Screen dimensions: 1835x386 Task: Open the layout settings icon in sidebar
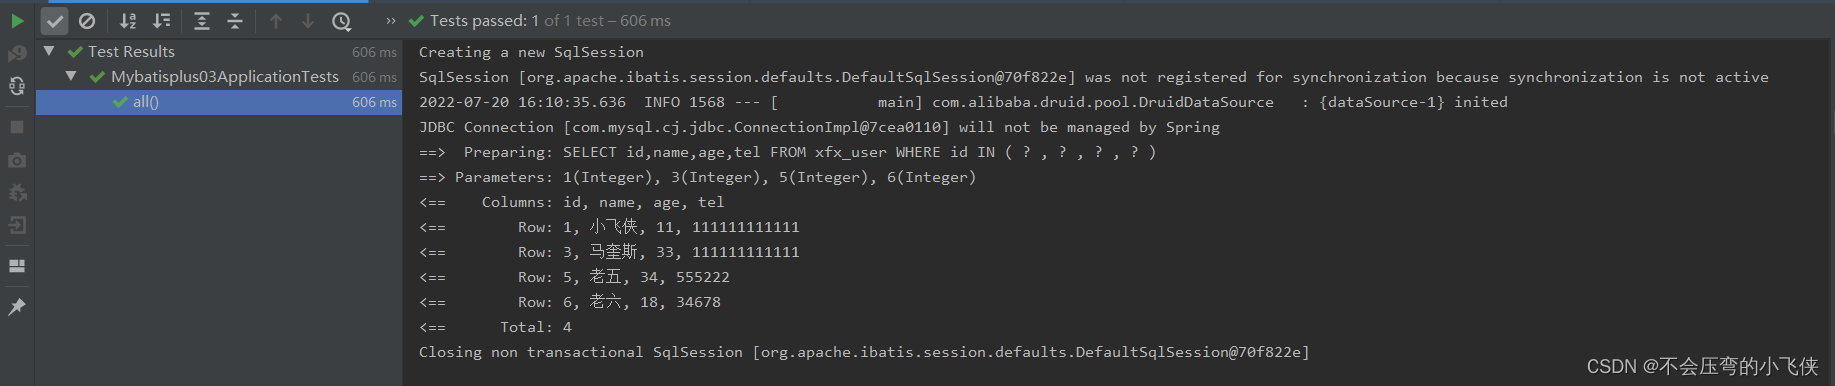17,266
